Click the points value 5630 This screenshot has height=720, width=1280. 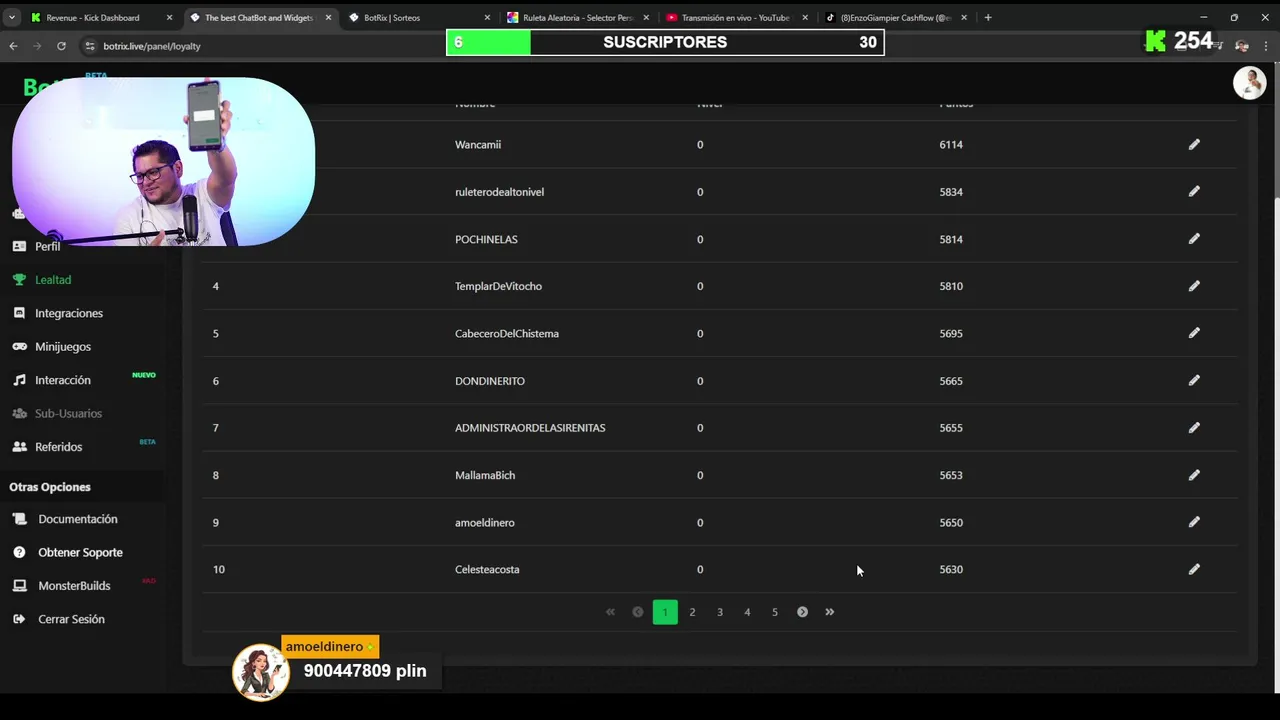pos(951,569)
